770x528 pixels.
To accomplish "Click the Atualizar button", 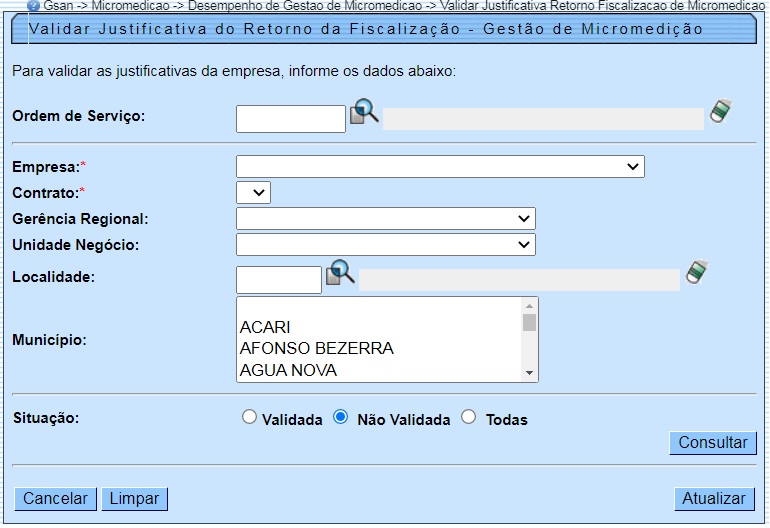I will pos(714,499).
